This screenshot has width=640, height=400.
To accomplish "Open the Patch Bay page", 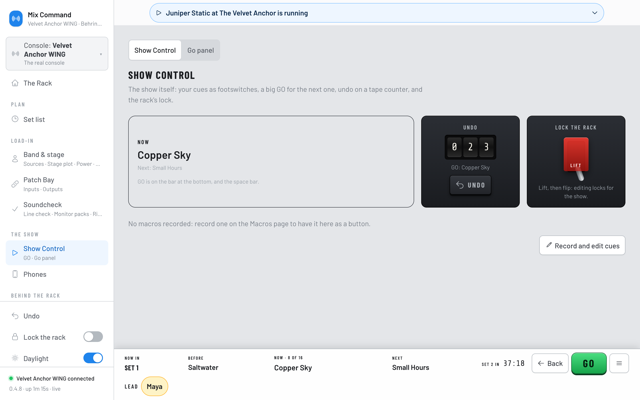I will (57, 184).
